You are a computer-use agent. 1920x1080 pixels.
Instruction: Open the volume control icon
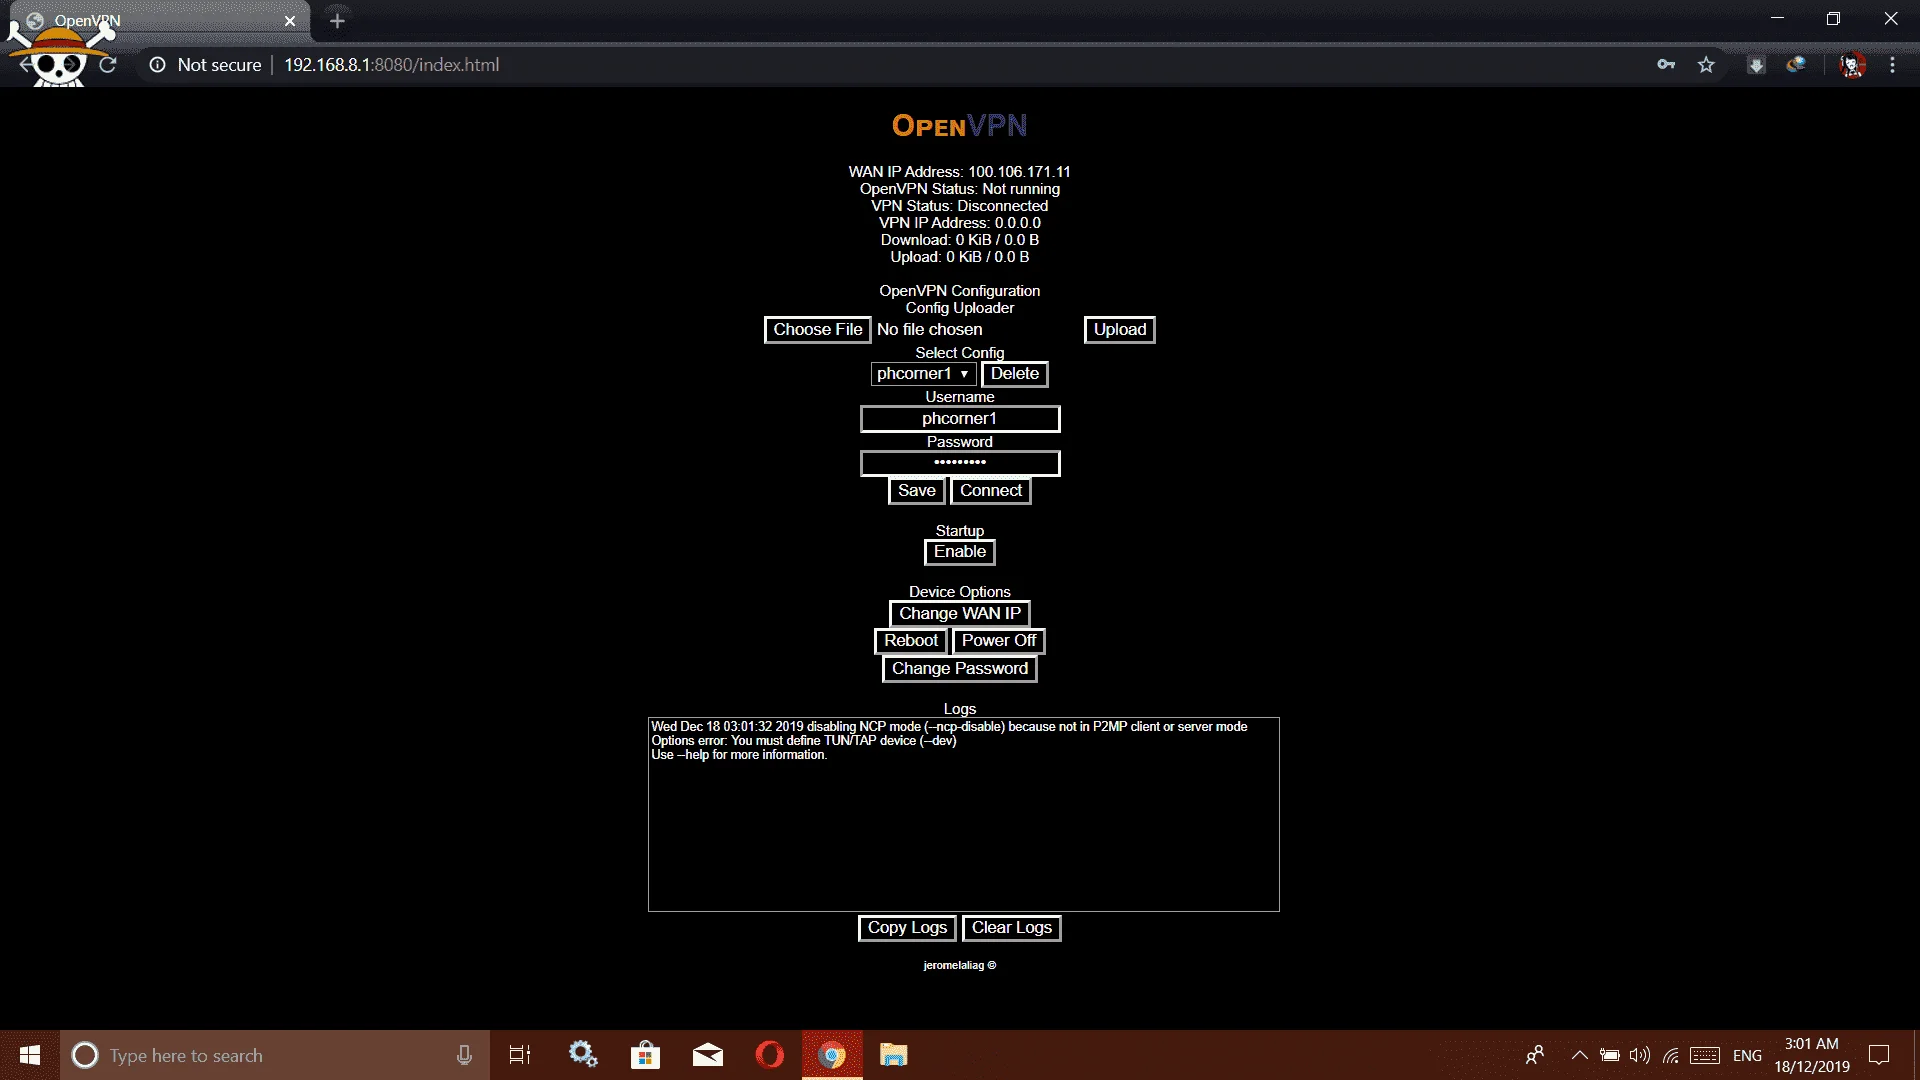[1640, 1055]
